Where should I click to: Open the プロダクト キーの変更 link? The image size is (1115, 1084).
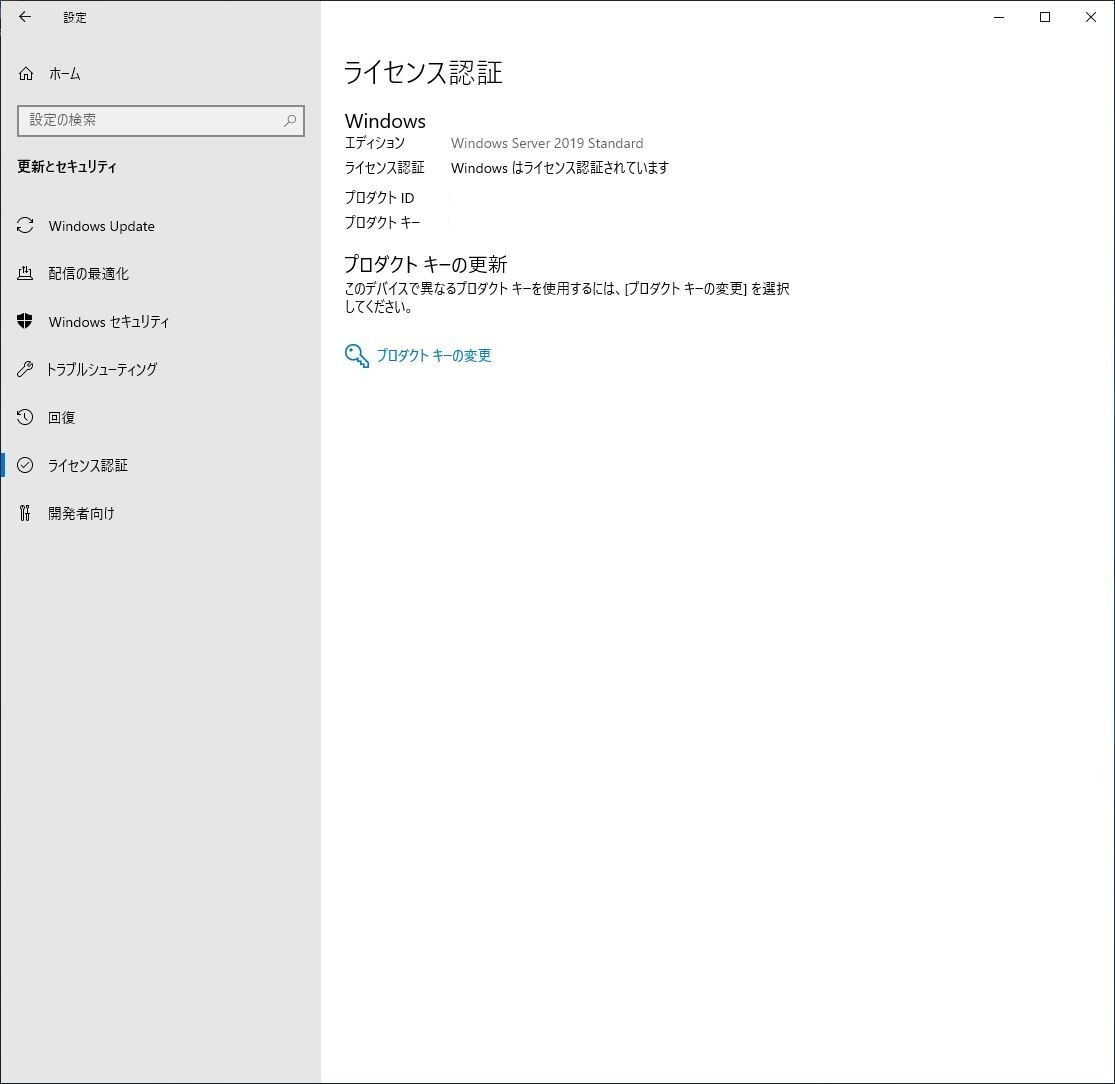[433, 356]
